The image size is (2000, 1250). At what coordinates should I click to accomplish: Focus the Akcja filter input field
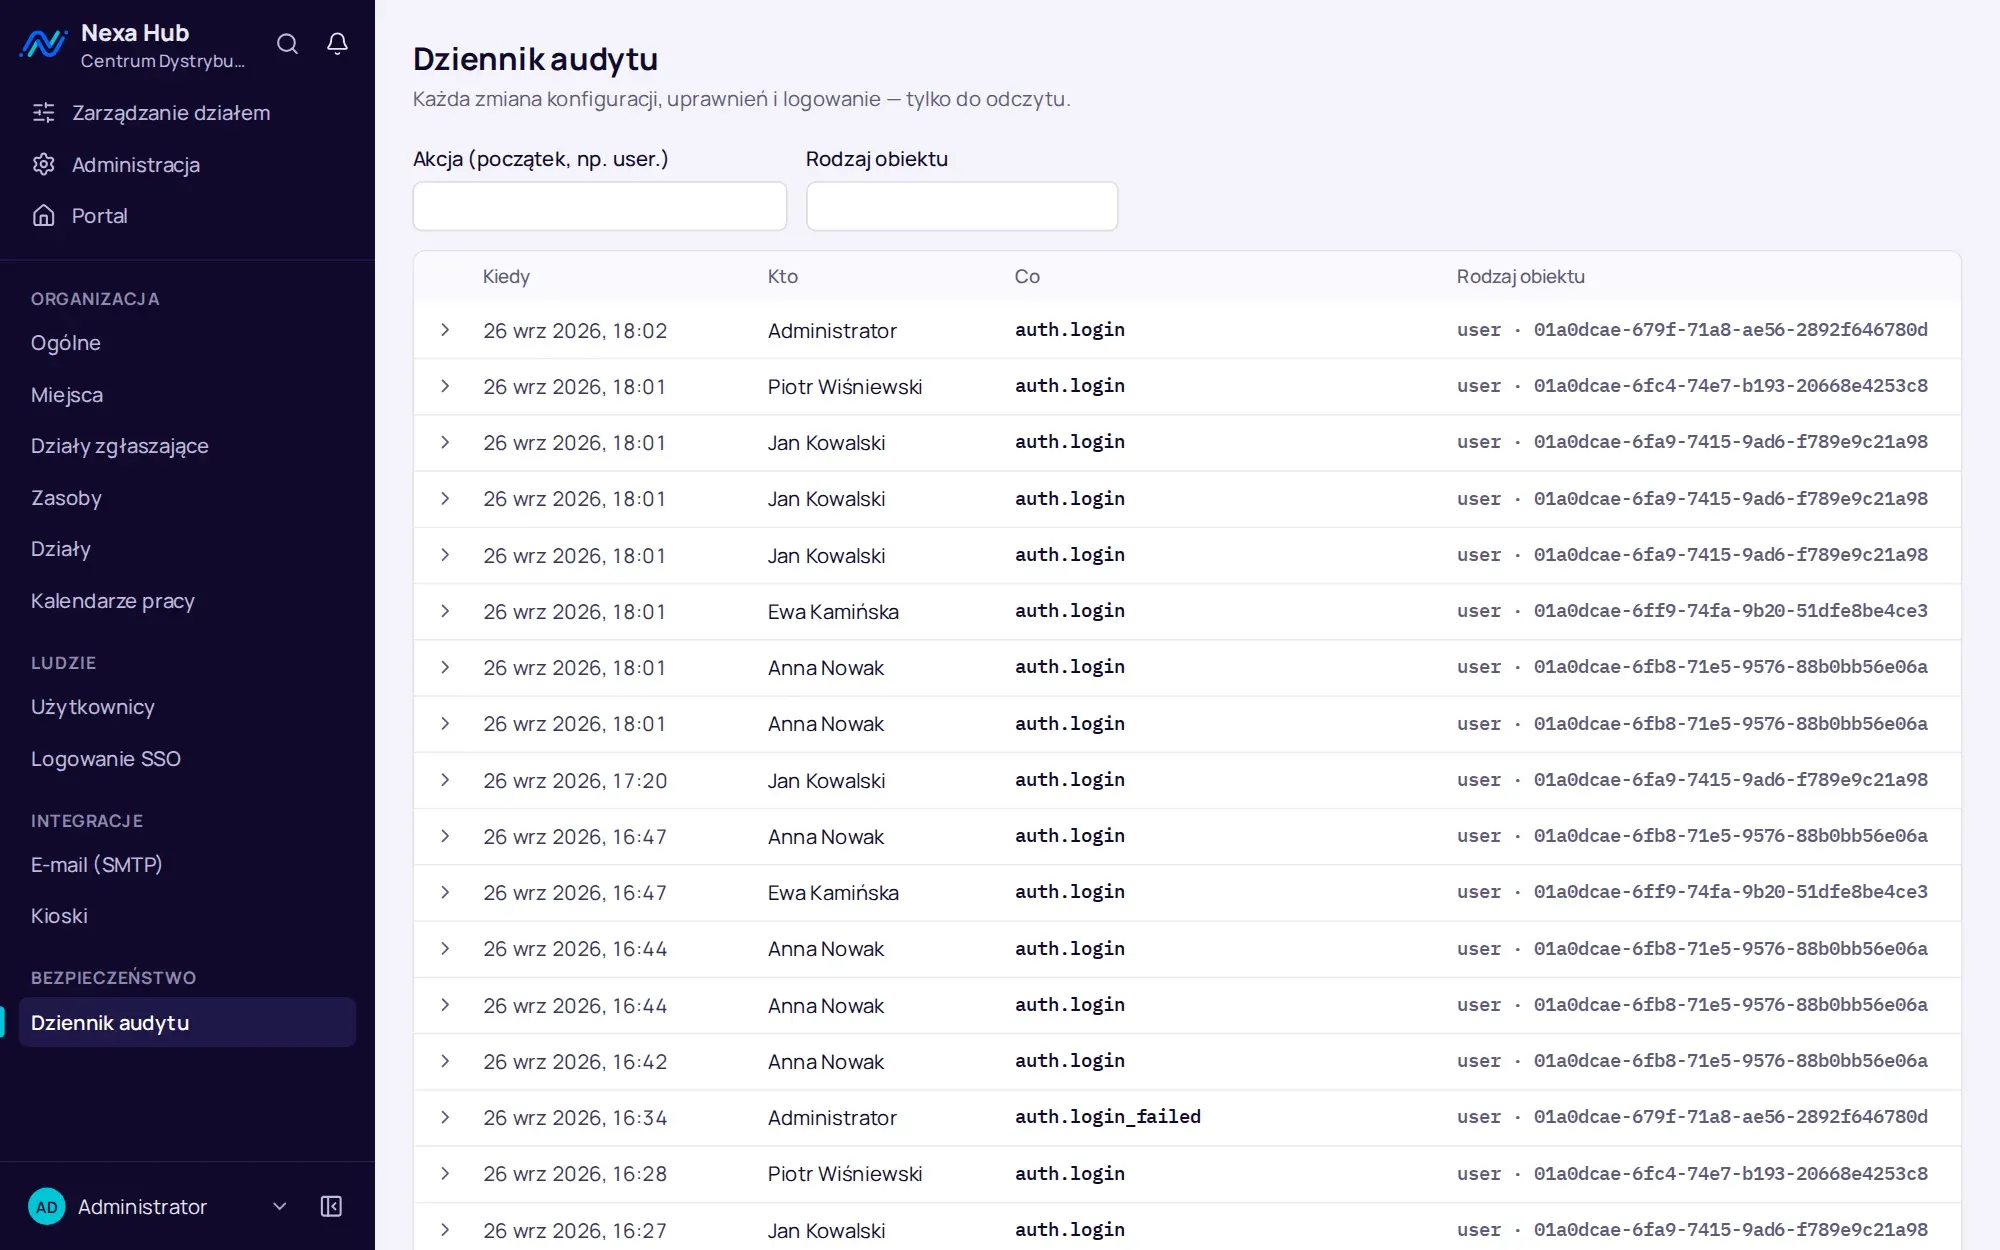click(x=600, y=206)
